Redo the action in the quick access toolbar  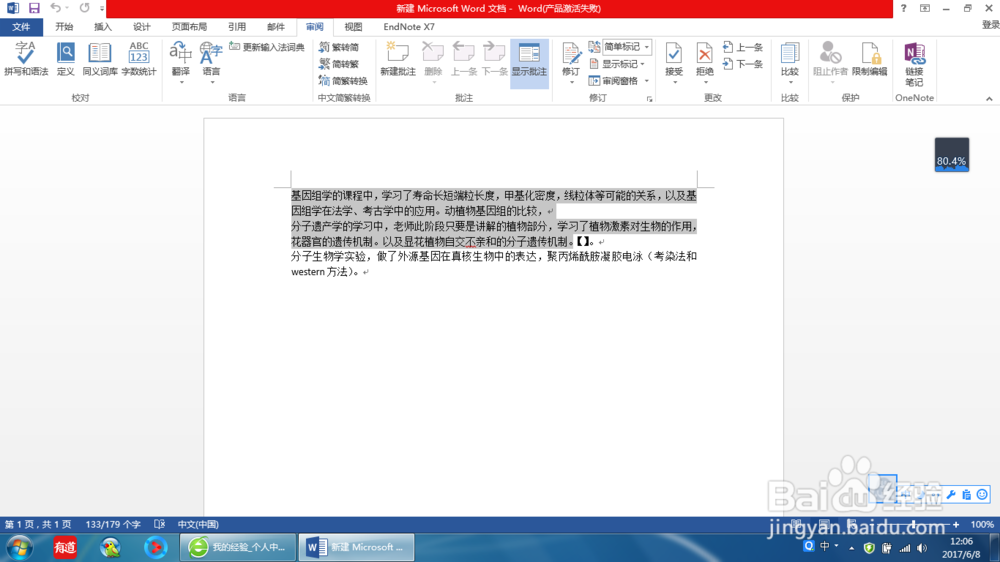[85, 8]
